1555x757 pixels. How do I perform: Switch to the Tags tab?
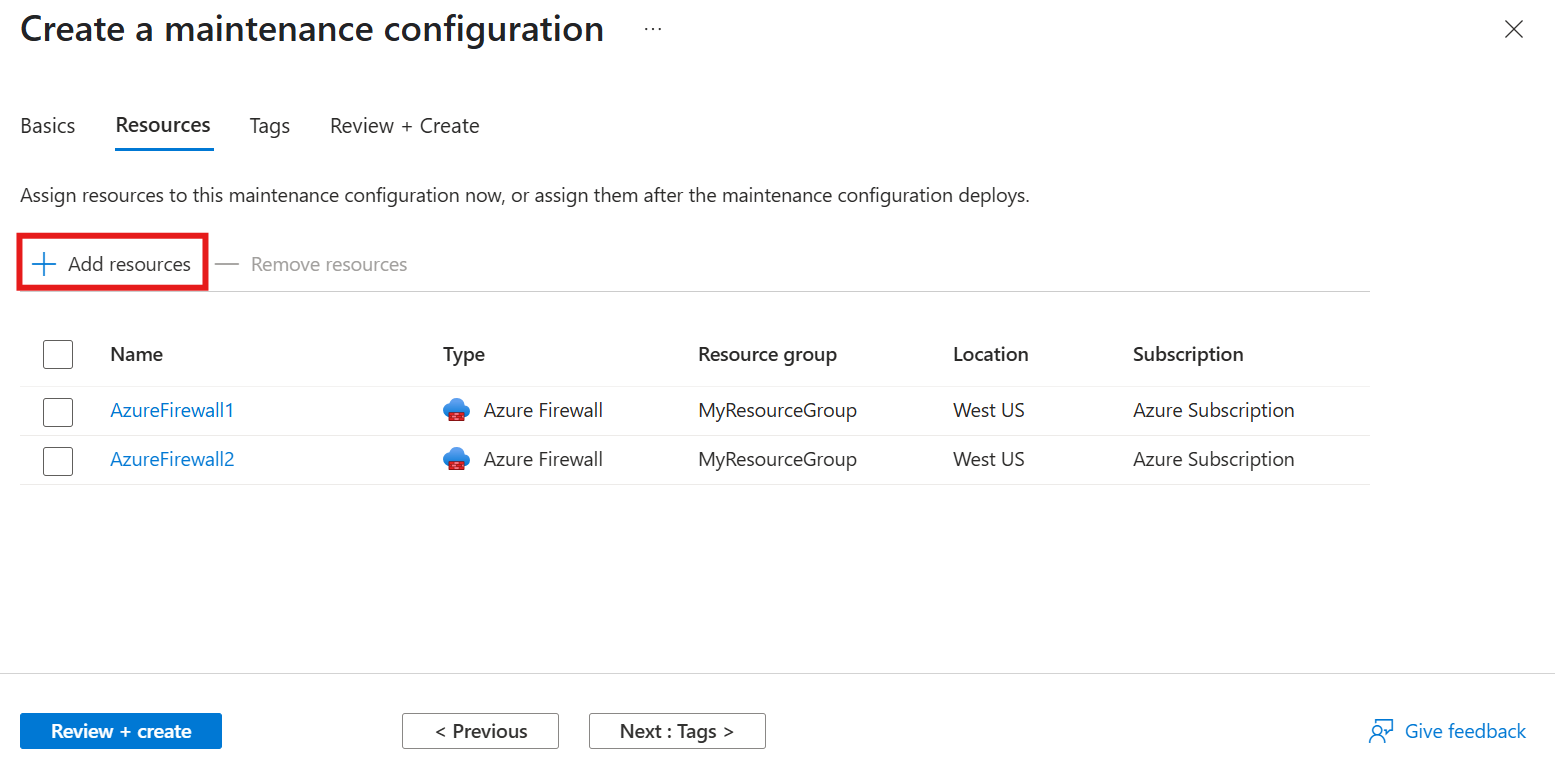click(x=269, y=125)
